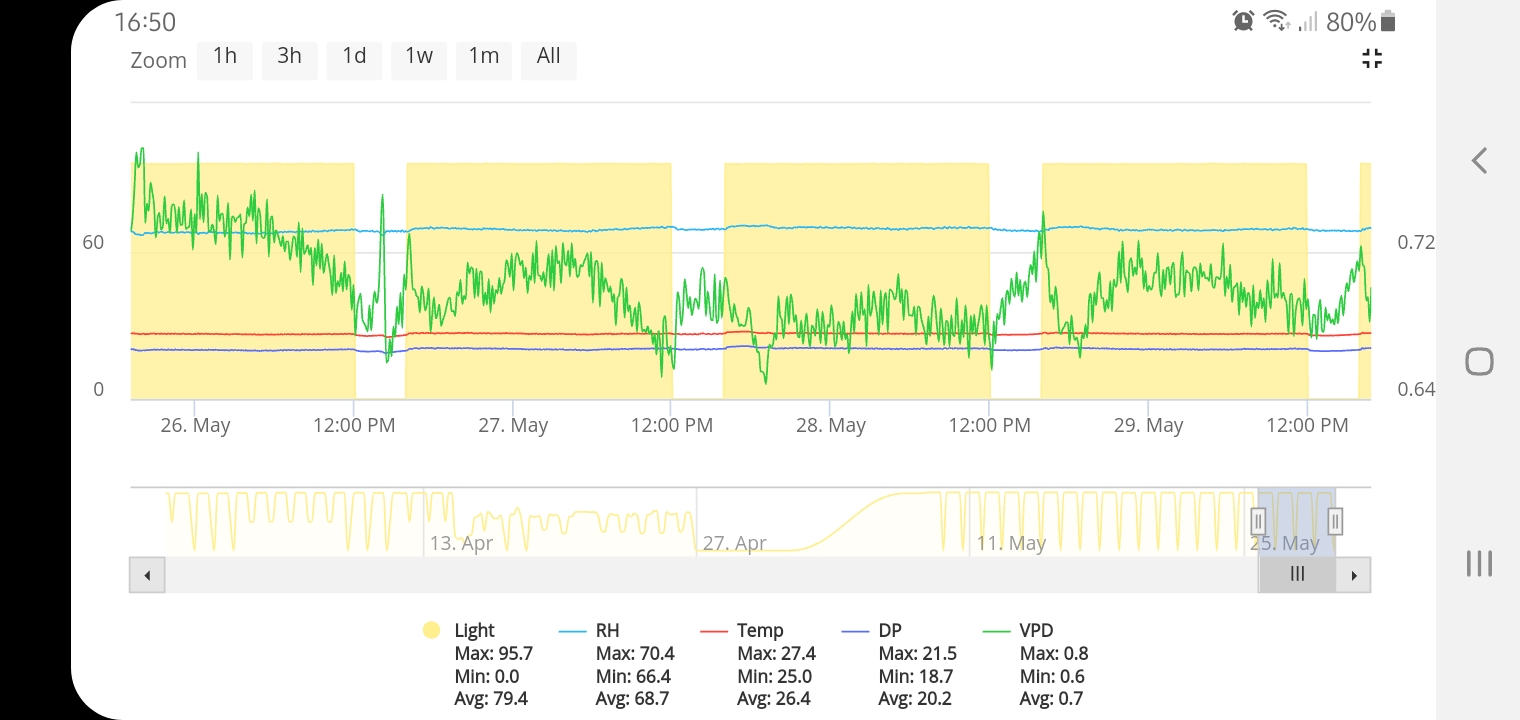
Task: Tap the cellular signal strength icon
Action: 1308,21
